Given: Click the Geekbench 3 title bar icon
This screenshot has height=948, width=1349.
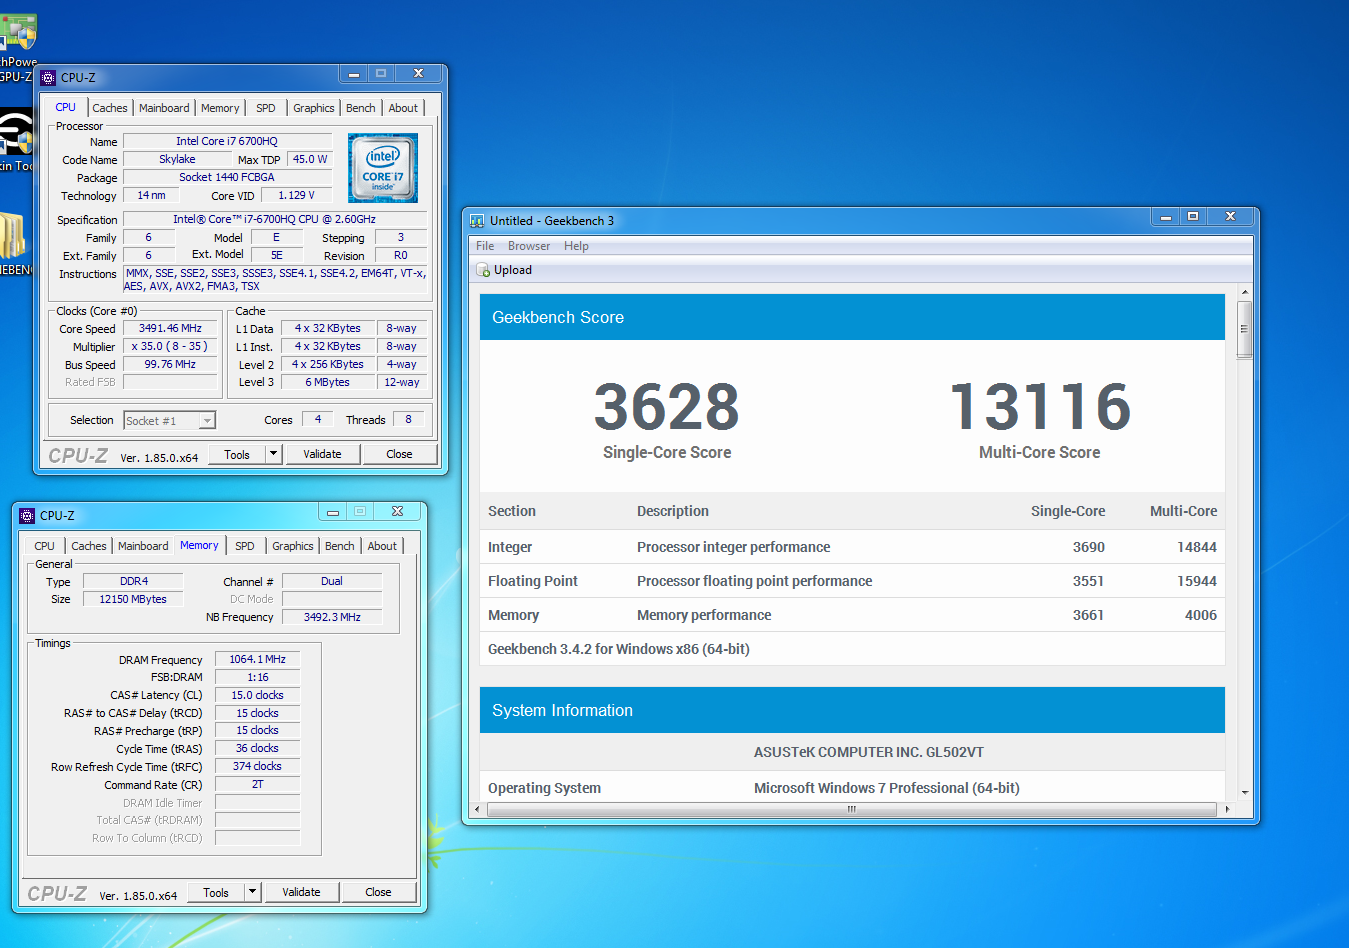Looking at the screenshot, I should click(x=477, y=220).
